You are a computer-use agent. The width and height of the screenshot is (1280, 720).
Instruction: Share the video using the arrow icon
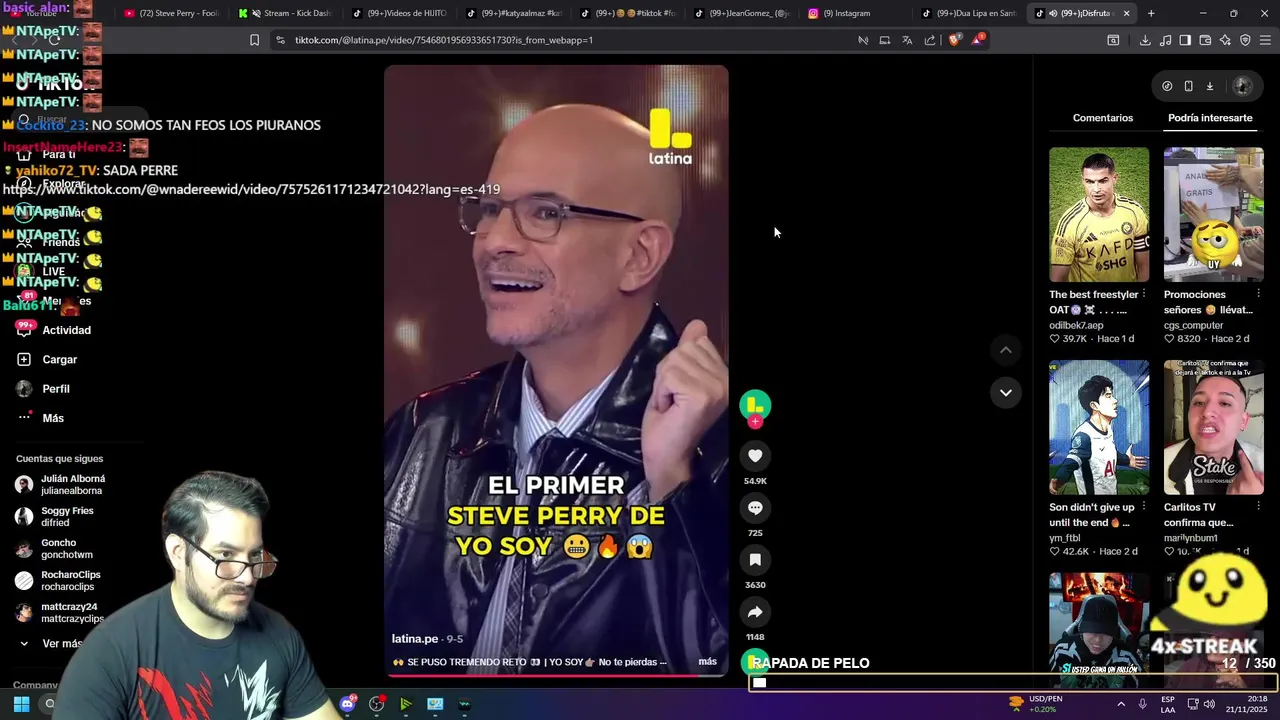(x=755, y=612)
